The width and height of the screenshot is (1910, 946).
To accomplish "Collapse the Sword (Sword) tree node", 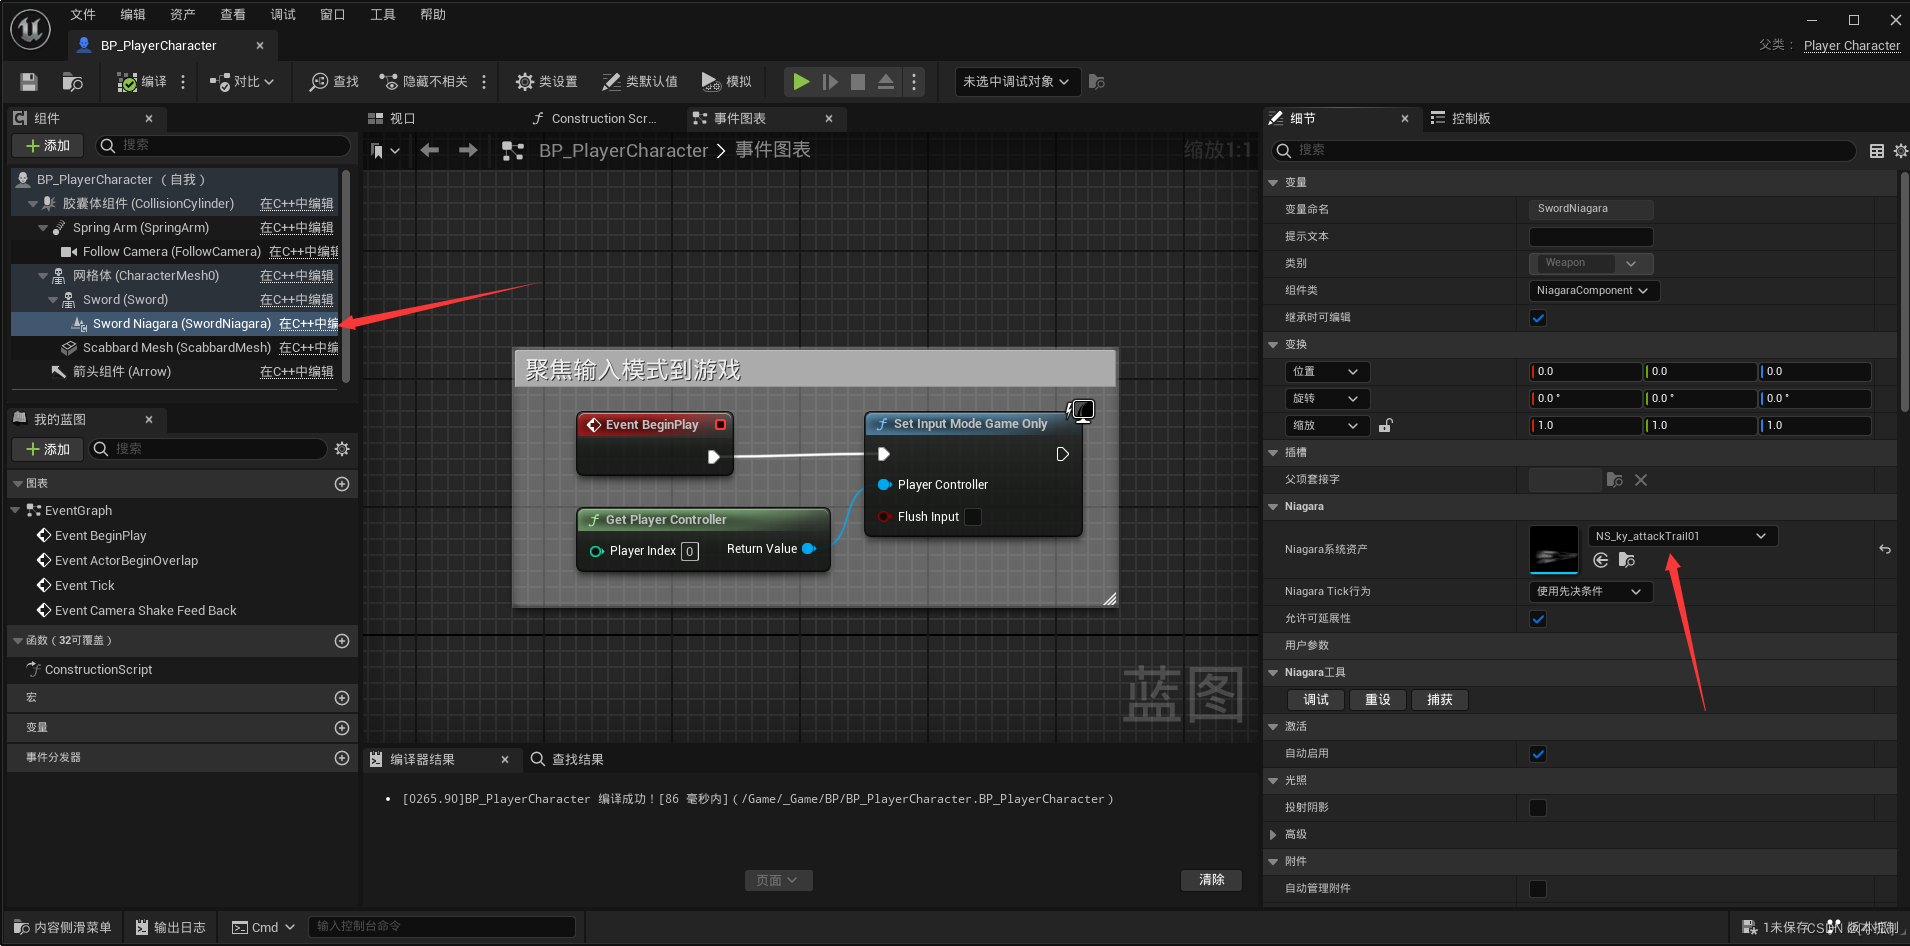I will pos(53,300).
